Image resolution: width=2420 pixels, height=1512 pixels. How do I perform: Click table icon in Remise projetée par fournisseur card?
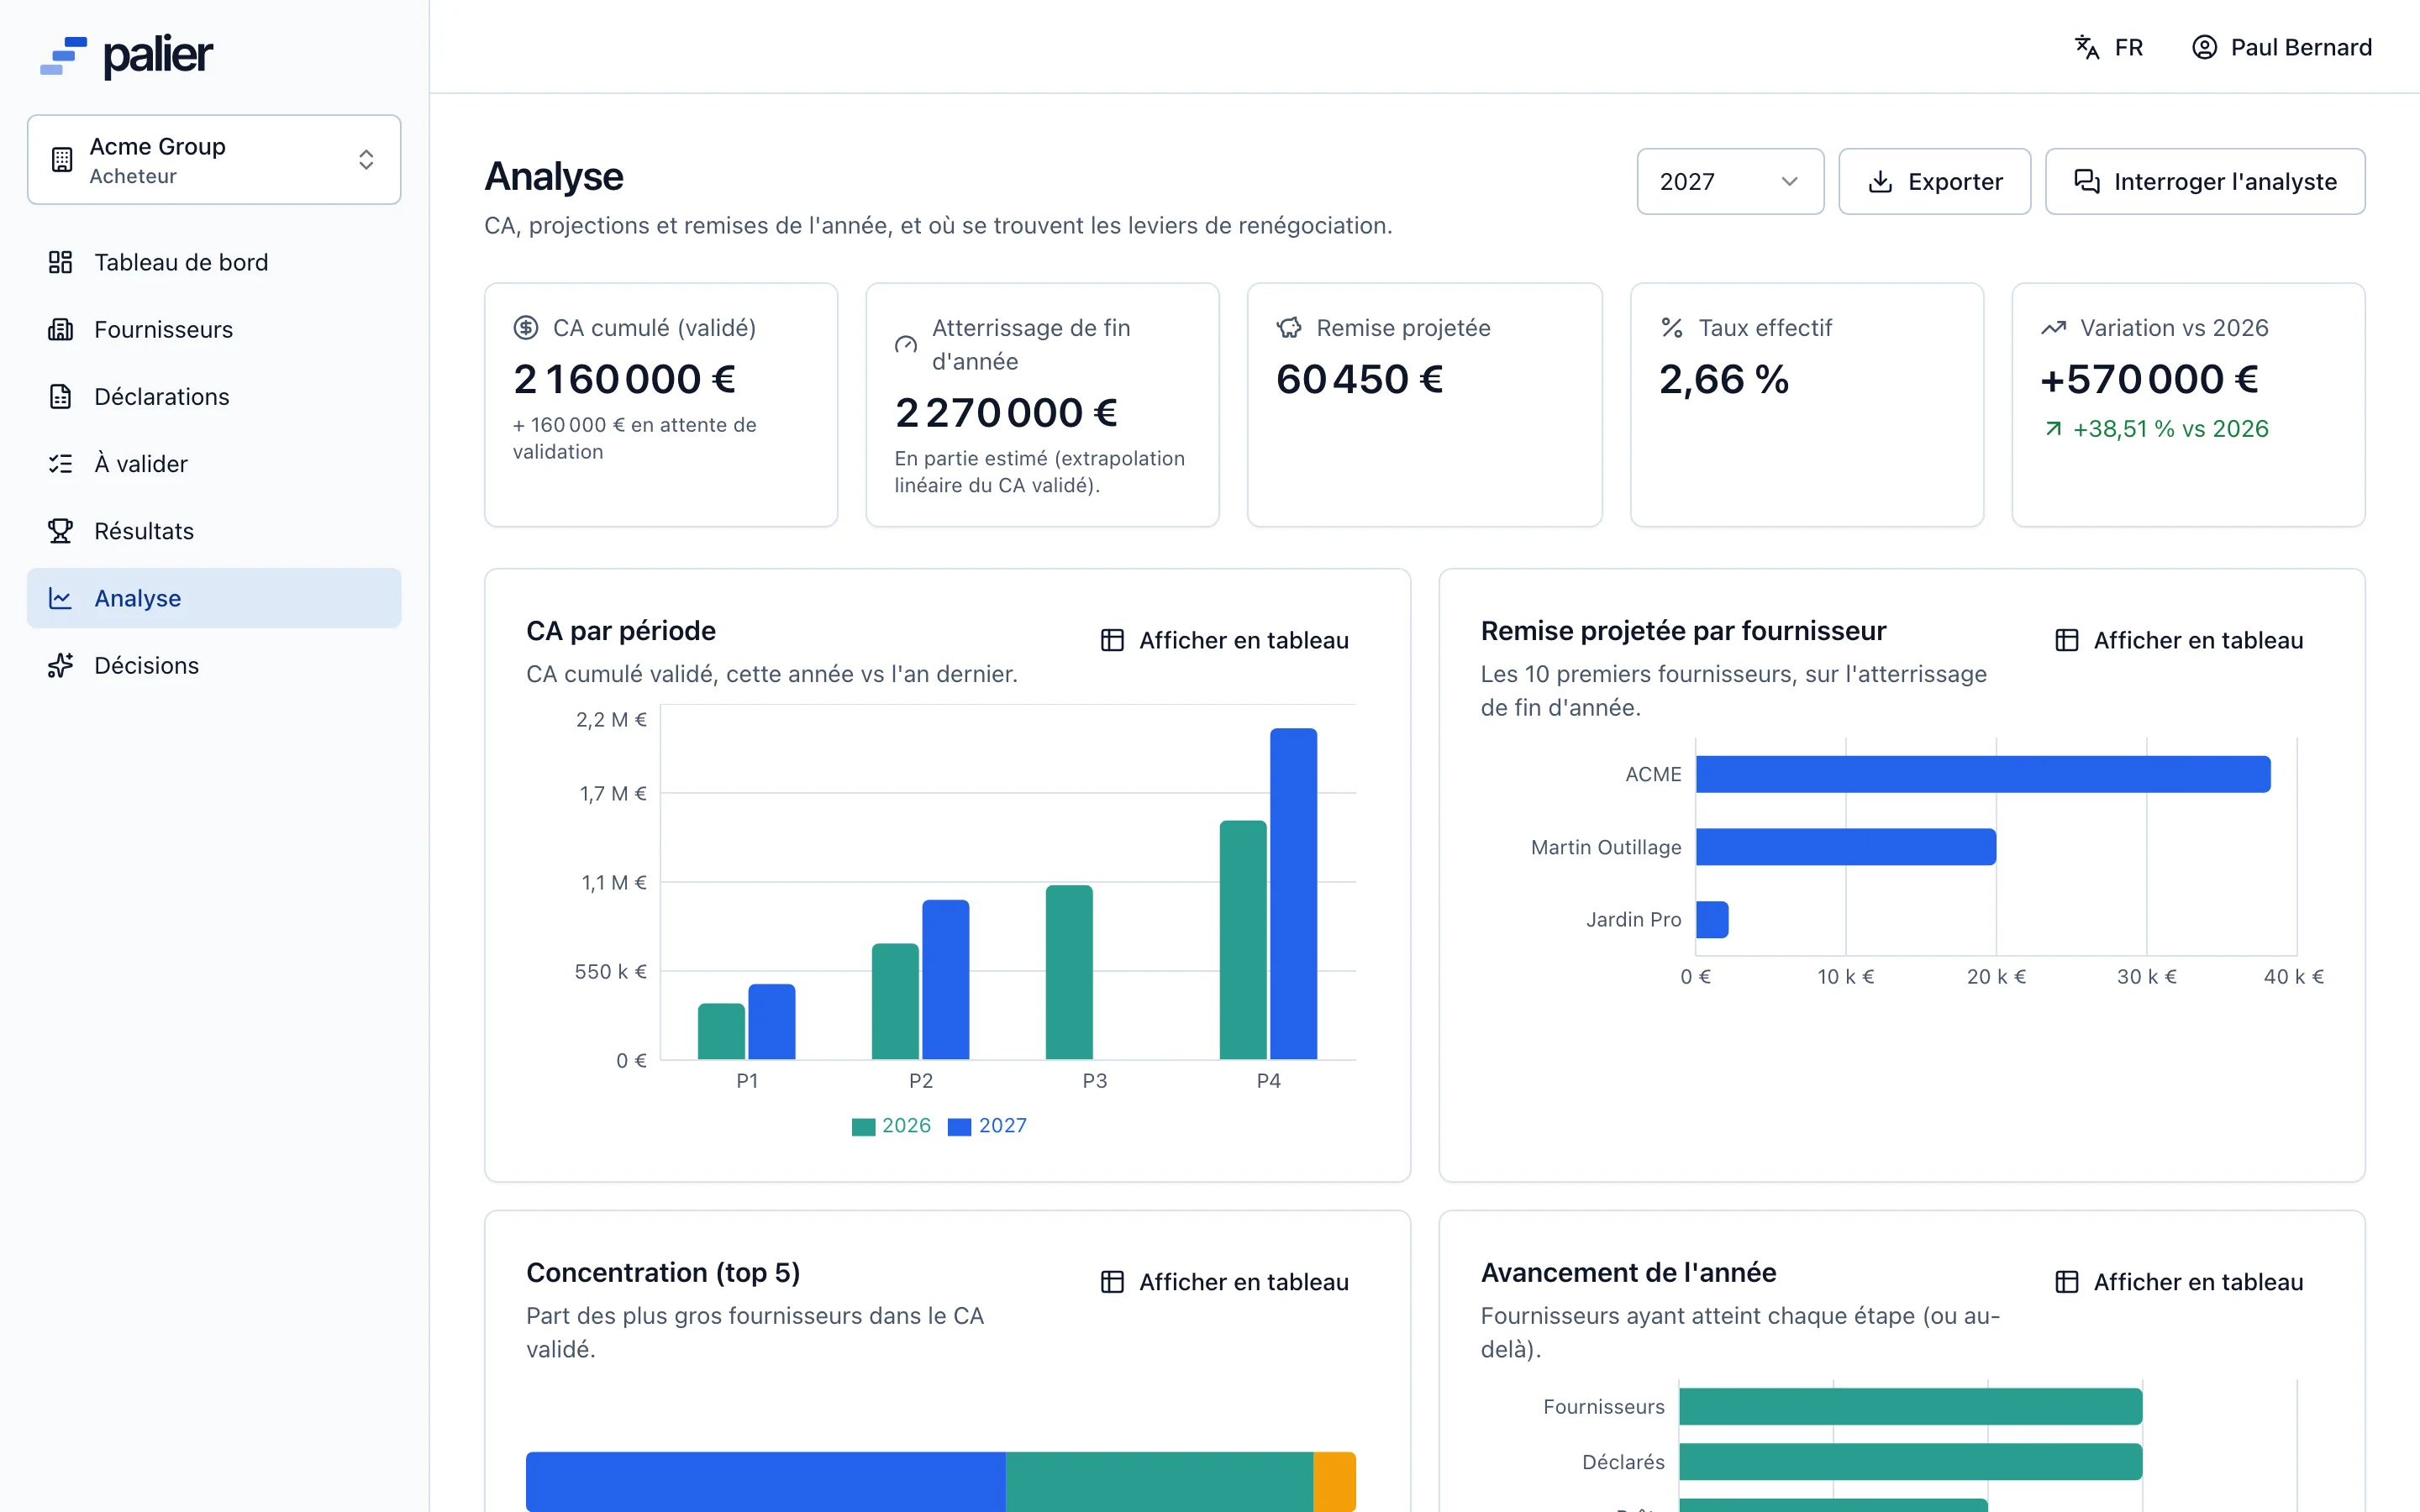tap(2067, 640)
